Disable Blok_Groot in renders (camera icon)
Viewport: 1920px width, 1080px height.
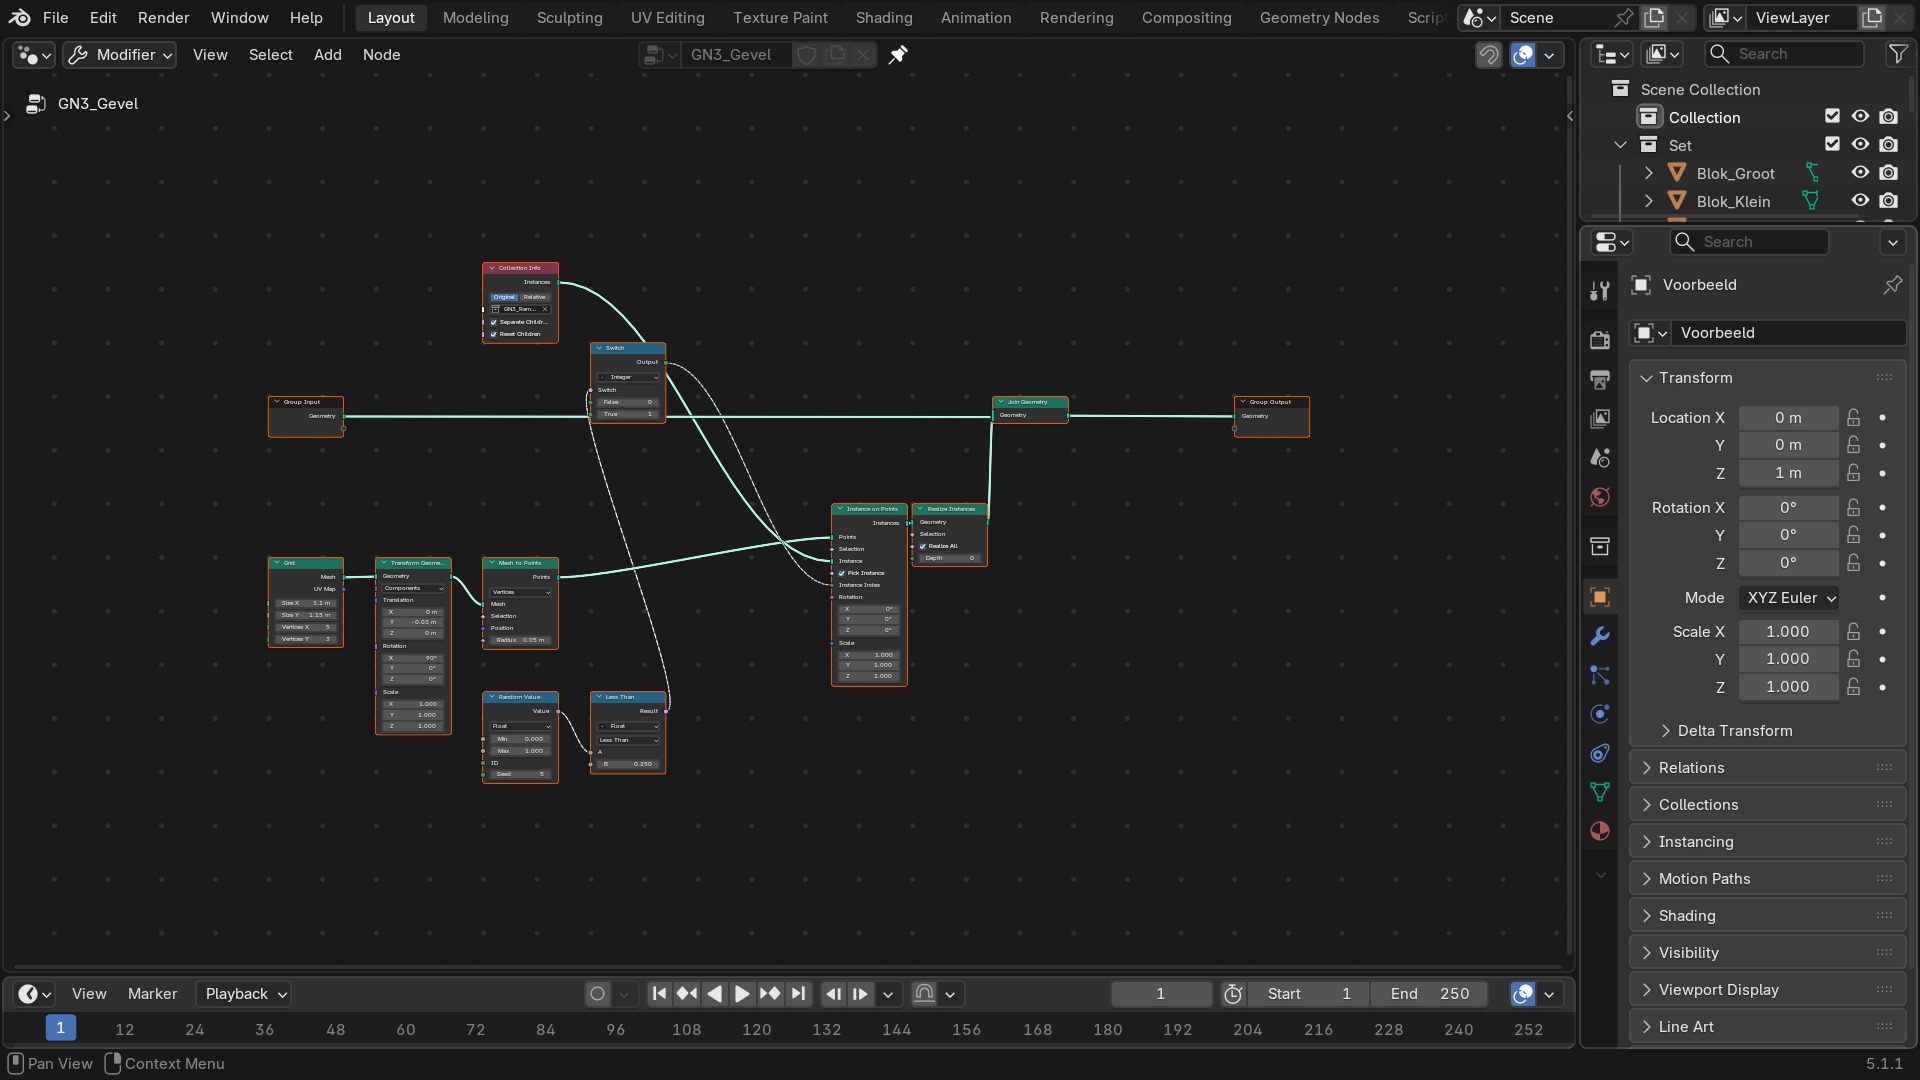click(1888, 173)
